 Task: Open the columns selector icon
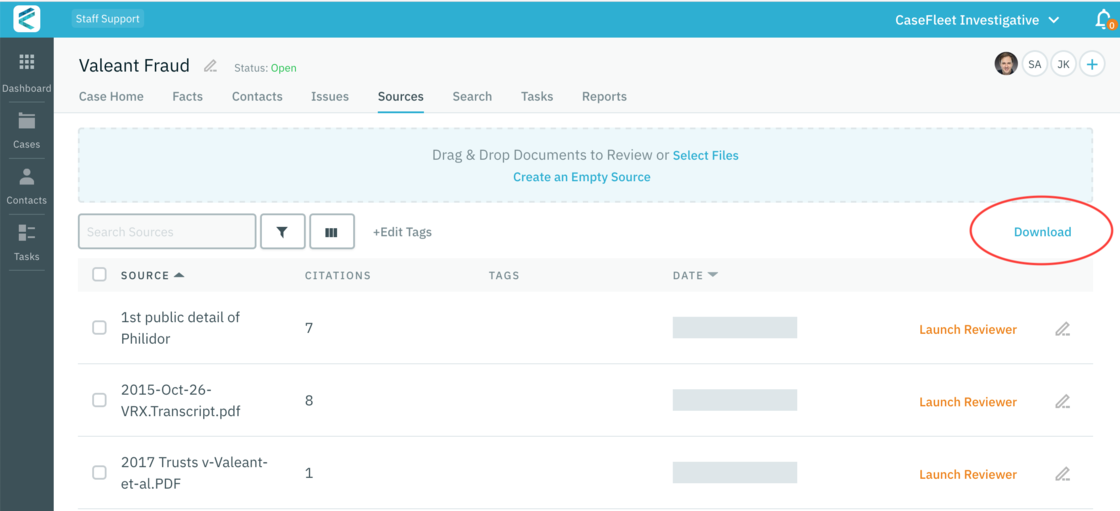click(x=331, y=232)
